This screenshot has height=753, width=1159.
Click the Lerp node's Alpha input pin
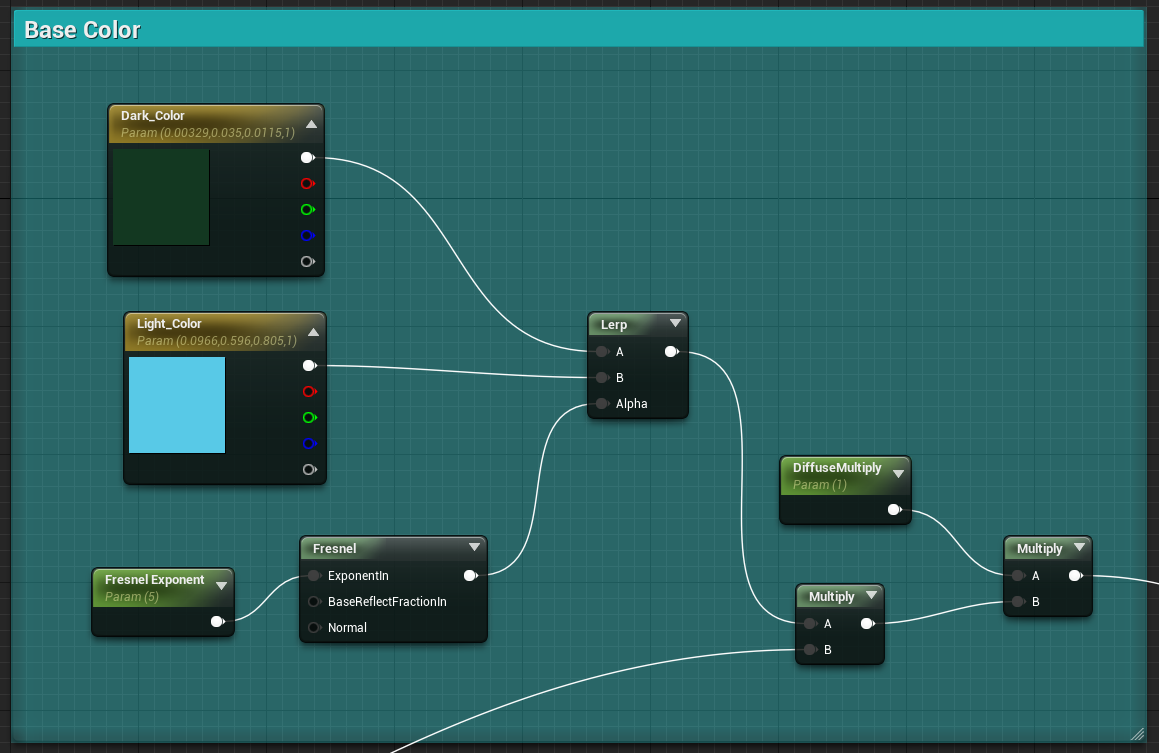pos(602,403)
